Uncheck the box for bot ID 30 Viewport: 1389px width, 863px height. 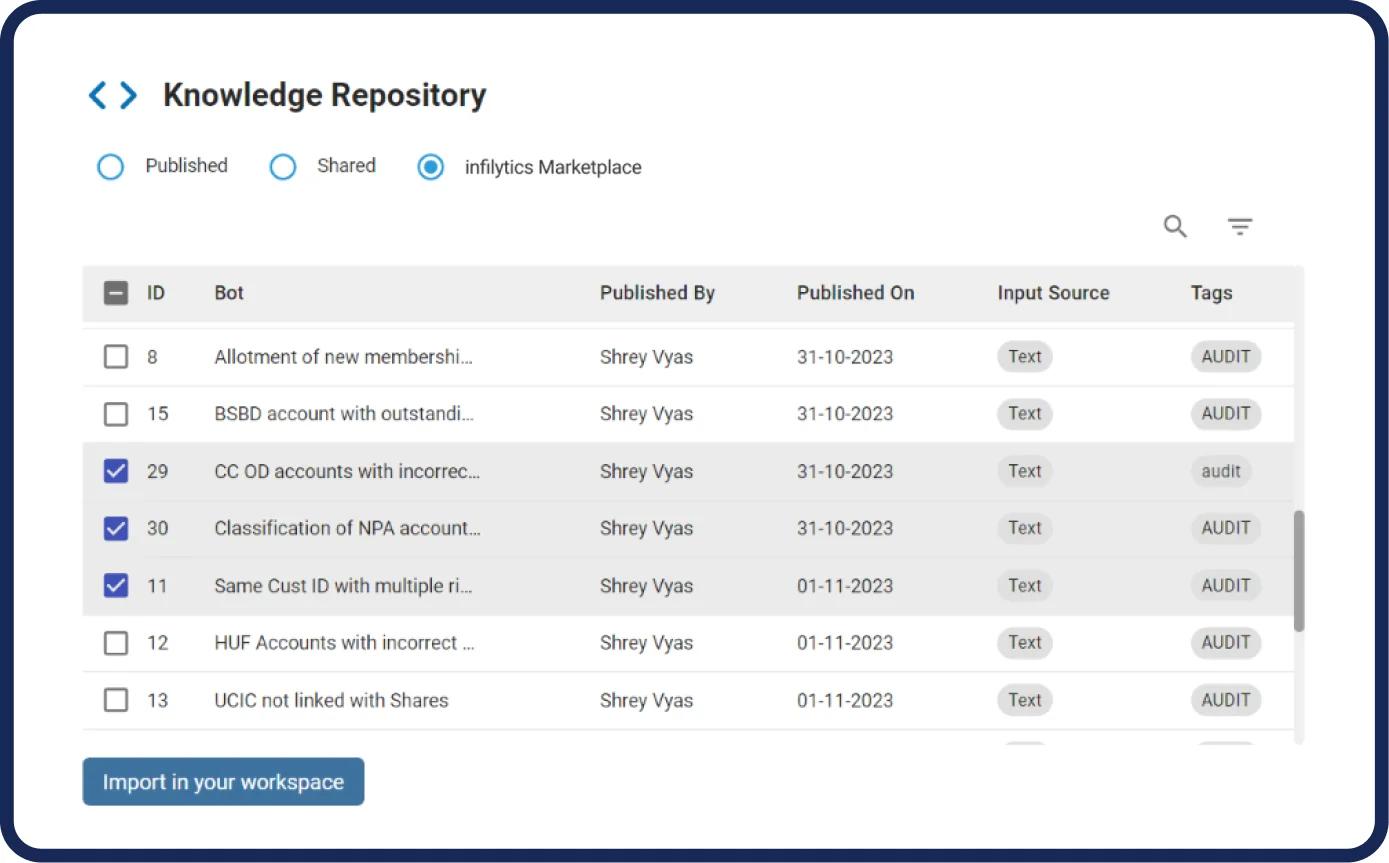point(116,528)
